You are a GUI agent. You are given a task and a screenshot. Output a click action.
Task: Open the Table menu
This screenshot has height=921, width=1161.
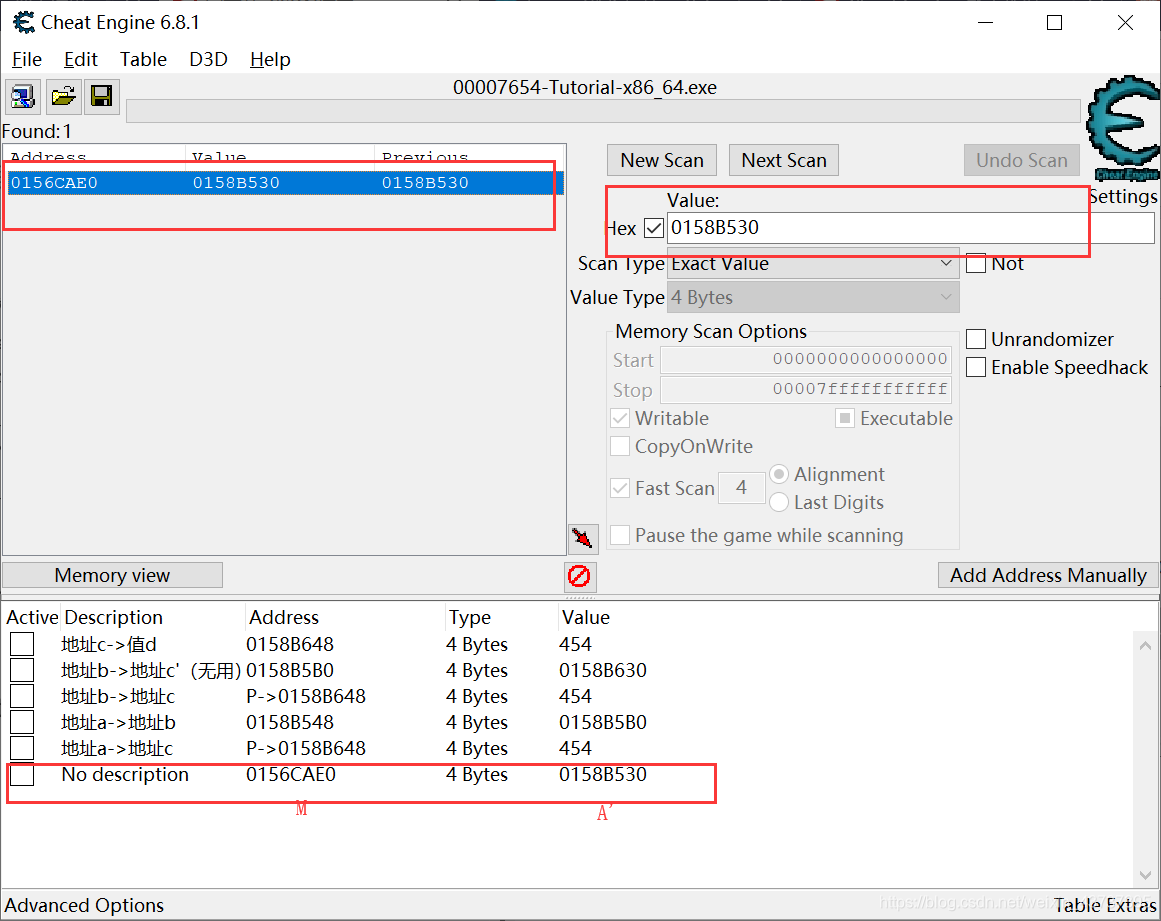(143, 59)
